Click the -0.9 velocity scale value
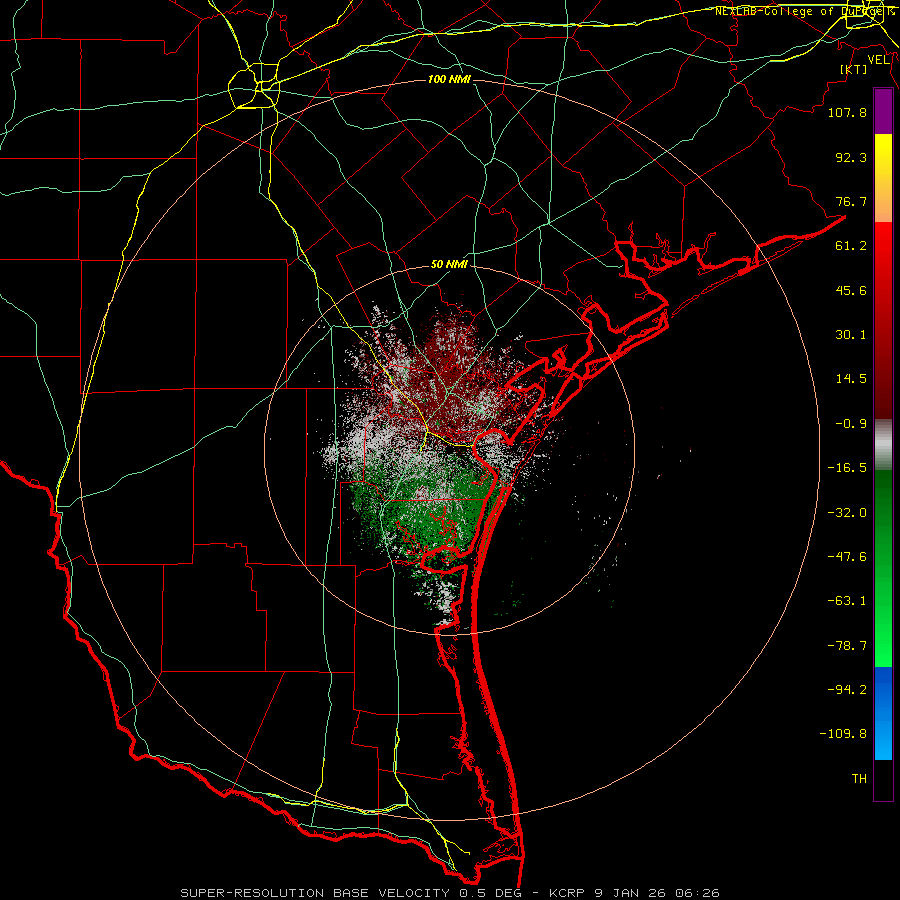This screenshot has height=900, width=900. click(x=851, y=424)
